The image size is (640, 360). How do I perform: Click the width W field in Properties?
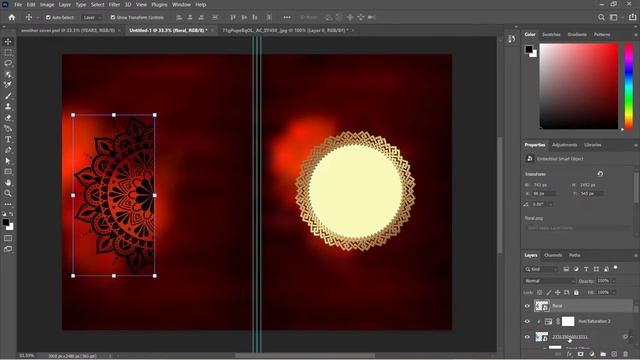tap(544, 185)
